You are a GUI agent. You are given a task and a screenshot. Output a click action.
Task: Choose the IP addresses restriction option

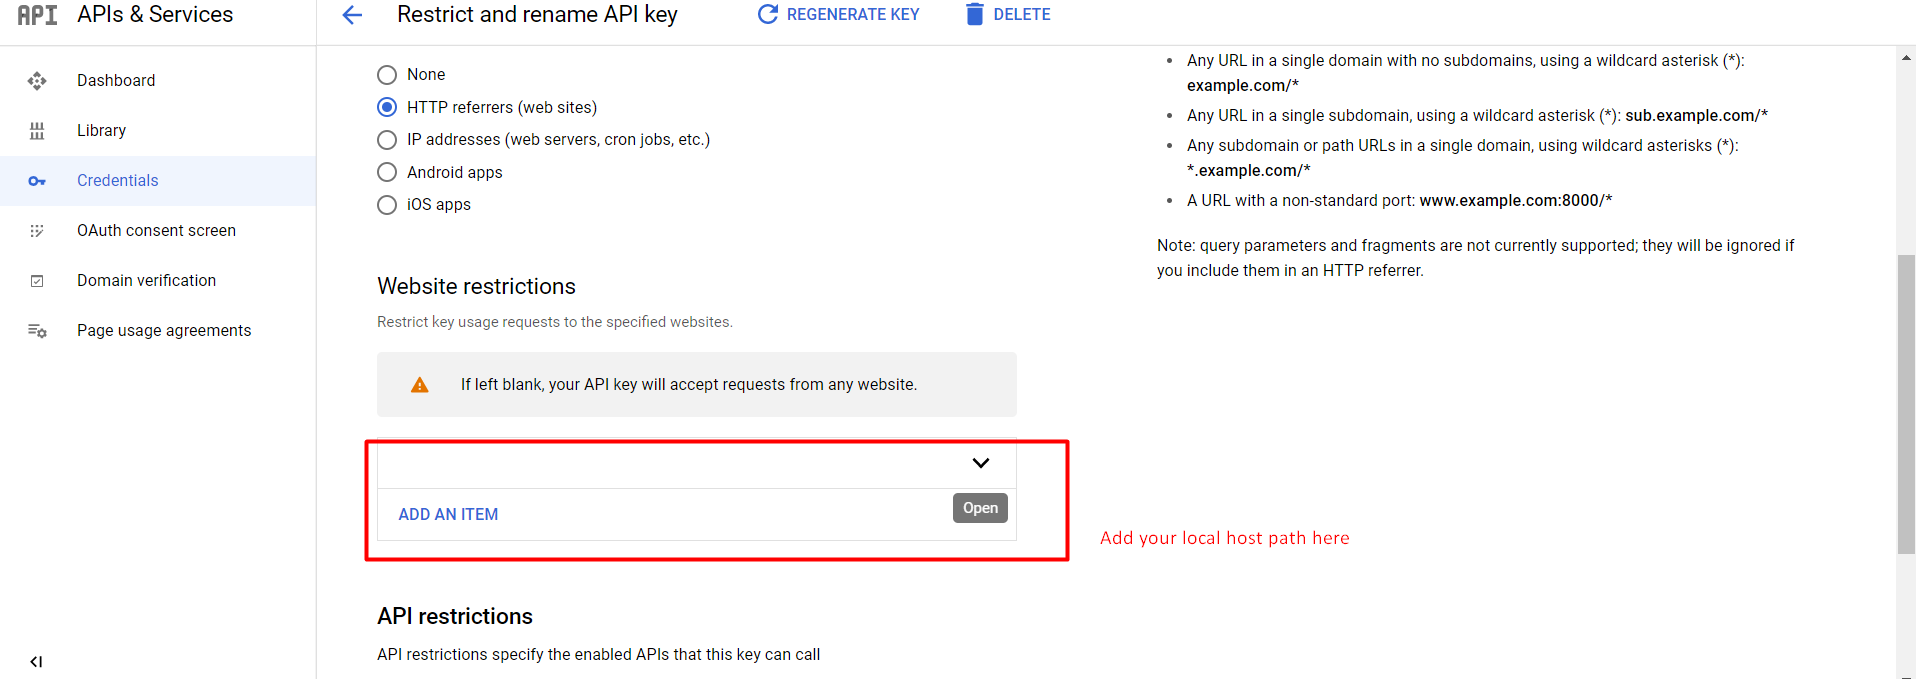tap(386, 140)
